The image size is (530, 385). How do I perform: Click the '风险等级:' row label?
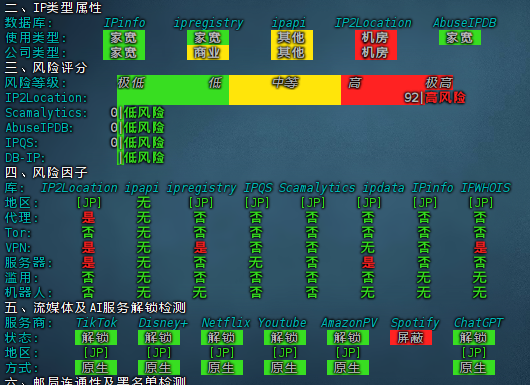tap(35, 82)
